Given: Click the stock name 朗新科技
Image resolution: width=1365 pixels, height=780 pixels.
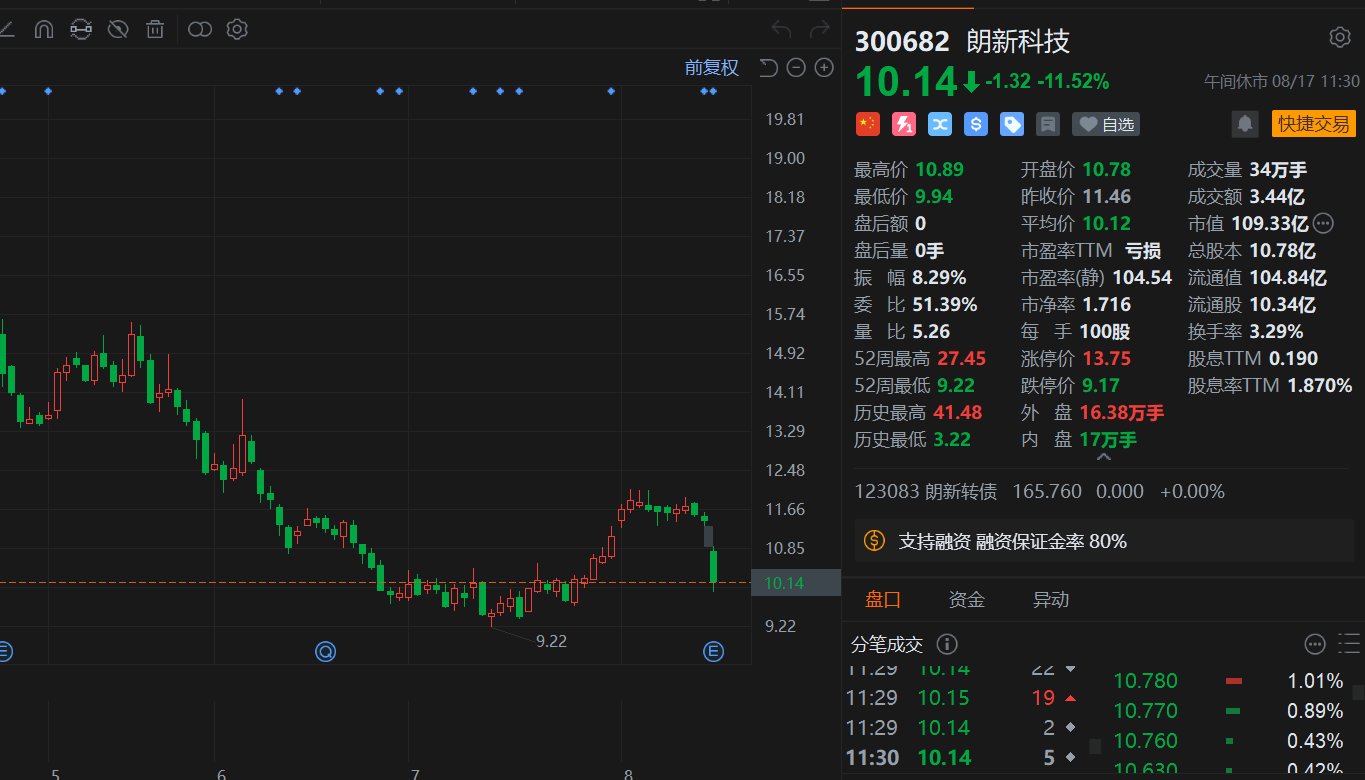Looking at the screenshot, I should (1017, 41).
